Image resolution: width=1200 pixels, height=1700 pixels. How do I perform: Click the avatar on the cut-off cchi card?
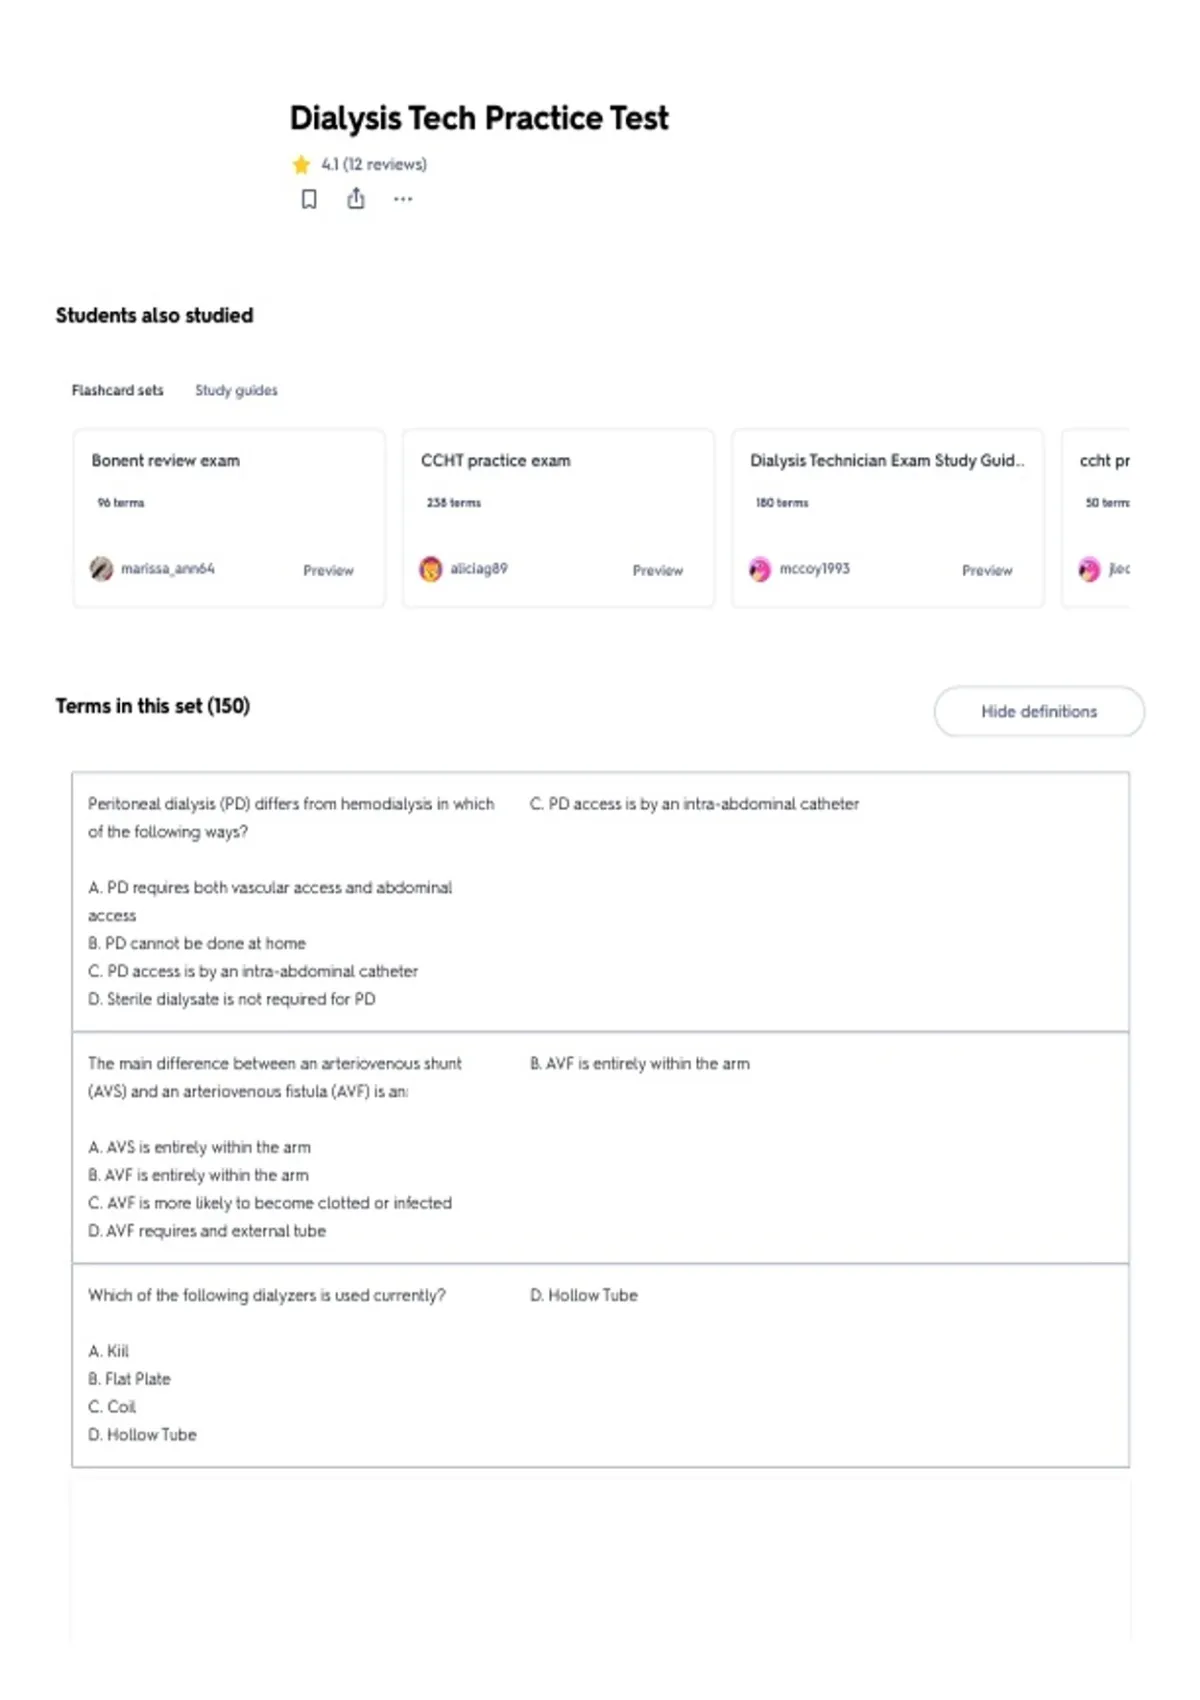pyautogui.click(x=1089, y=569)
